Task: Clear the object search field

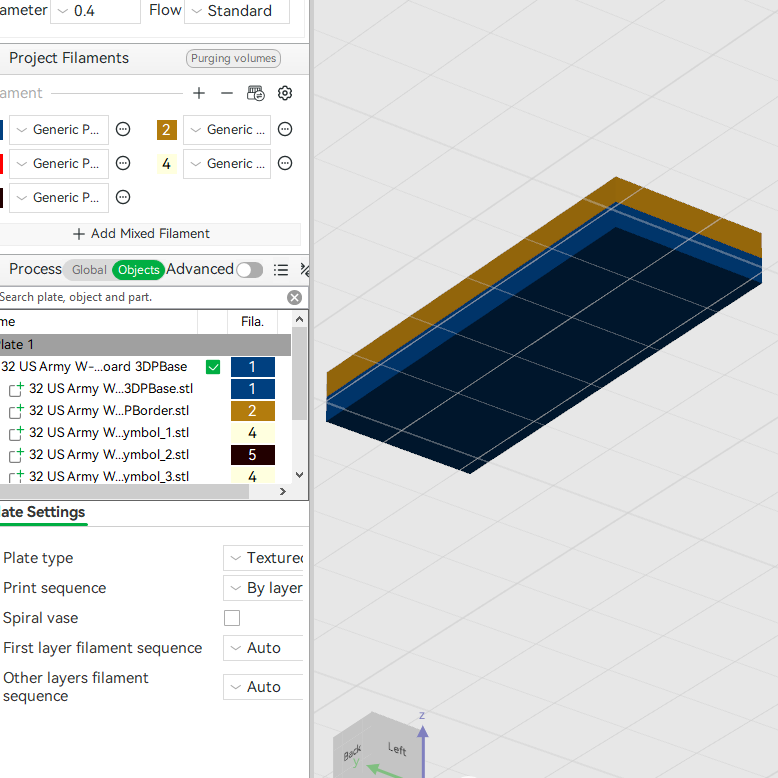Action: [x=294, y=297]
